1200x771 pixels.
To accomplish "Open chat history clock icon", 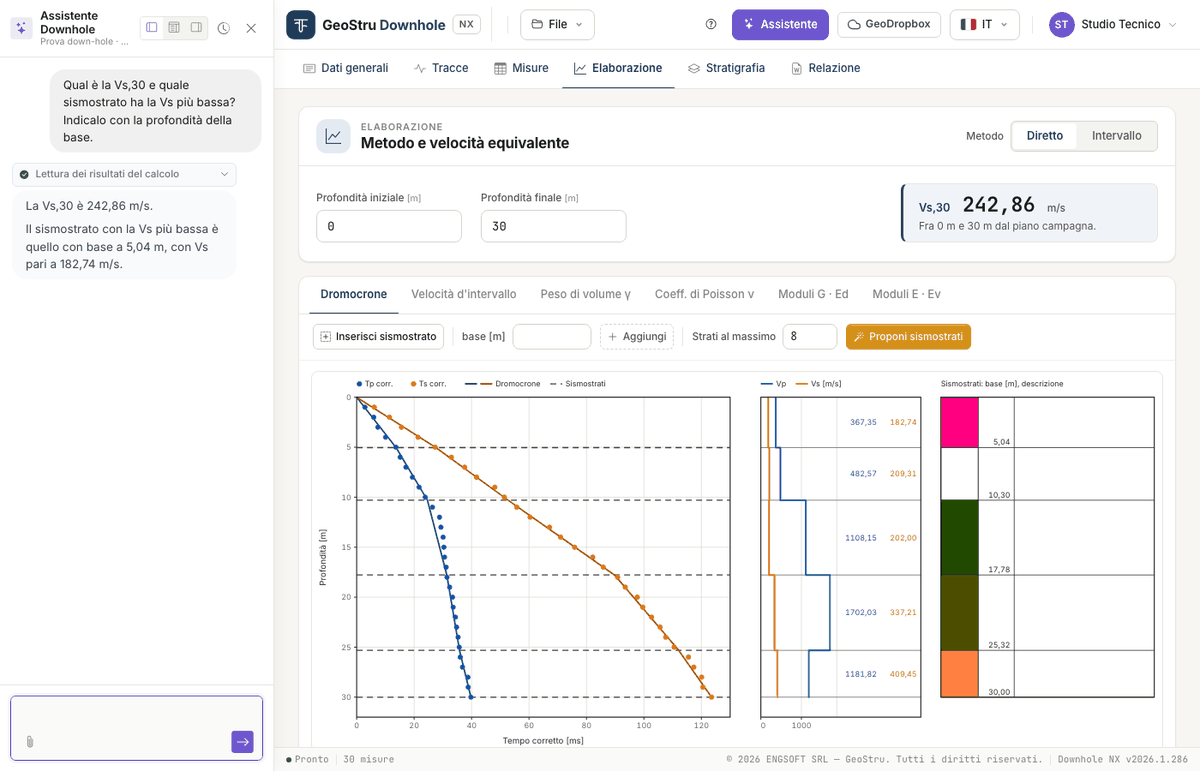I will pos(224,28).
